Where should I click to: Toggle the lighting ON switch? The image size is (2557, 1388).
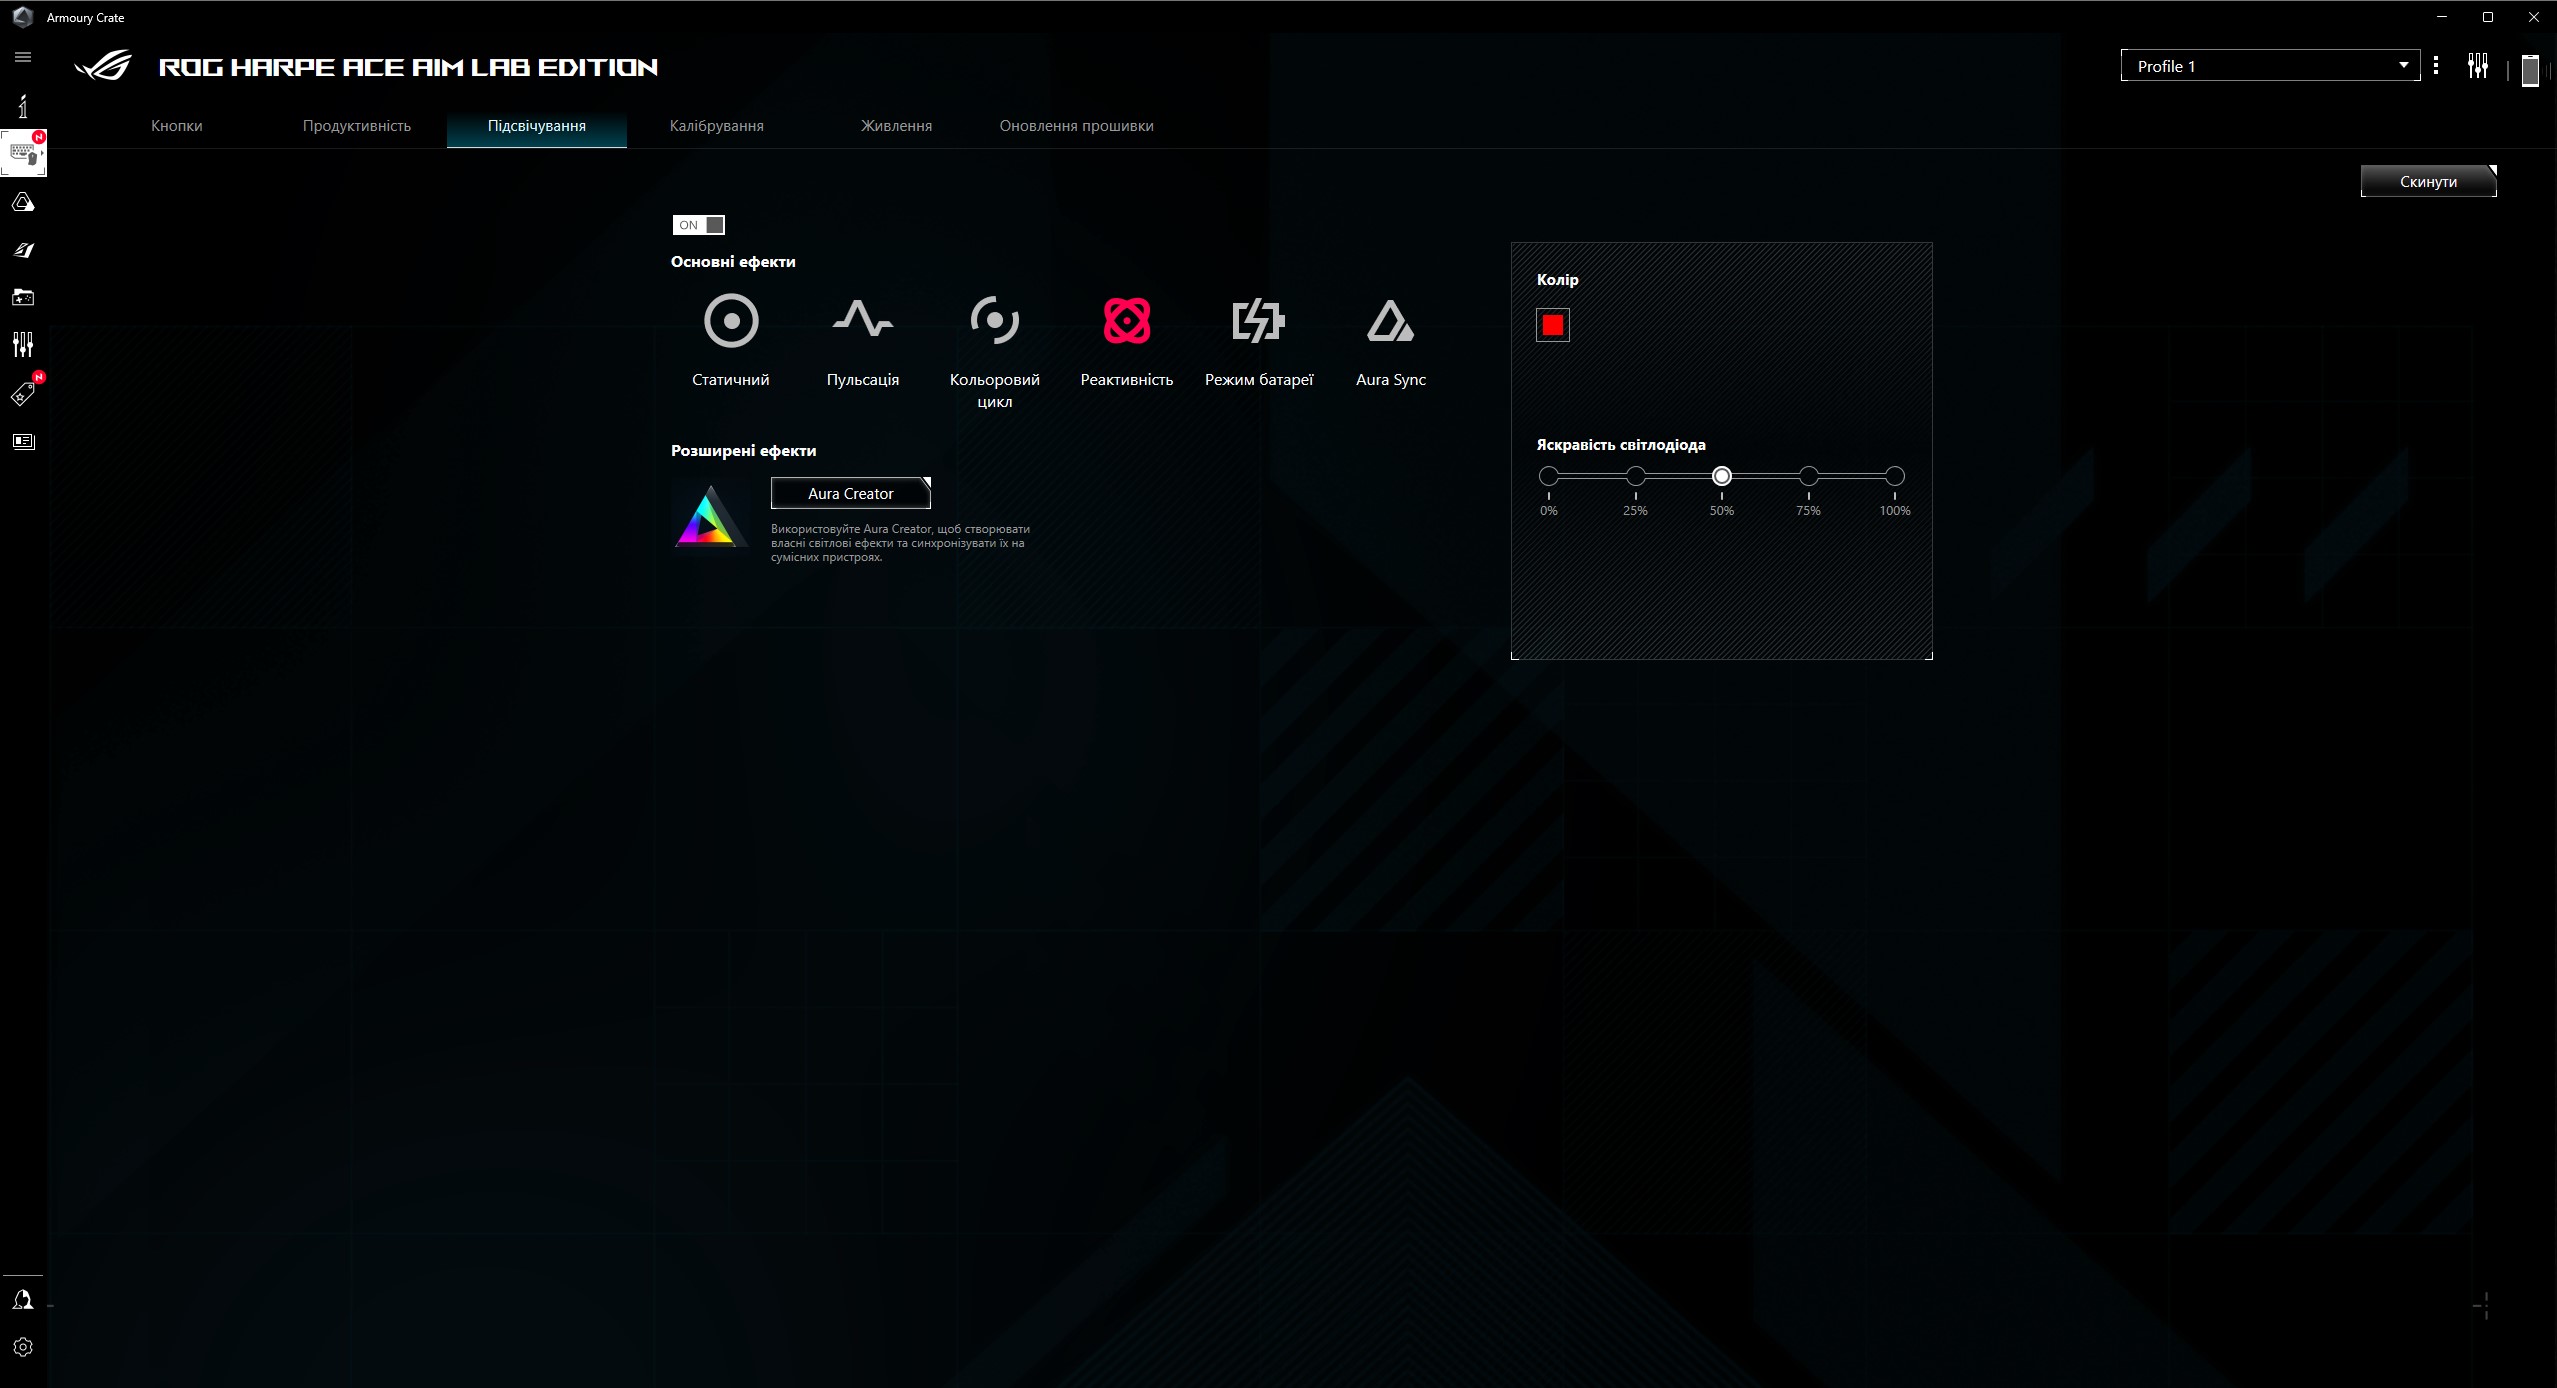point(699,225)
